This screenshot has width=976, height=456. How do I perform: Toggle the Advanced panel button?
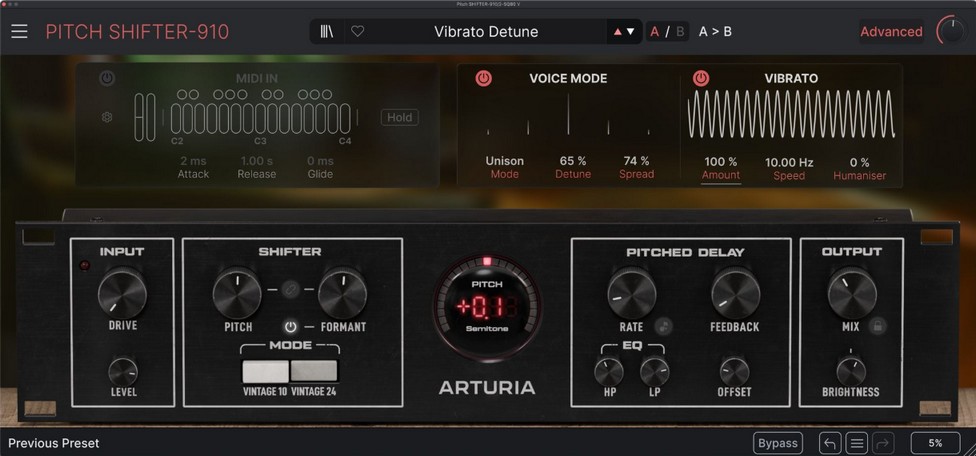tap(891, 31)
